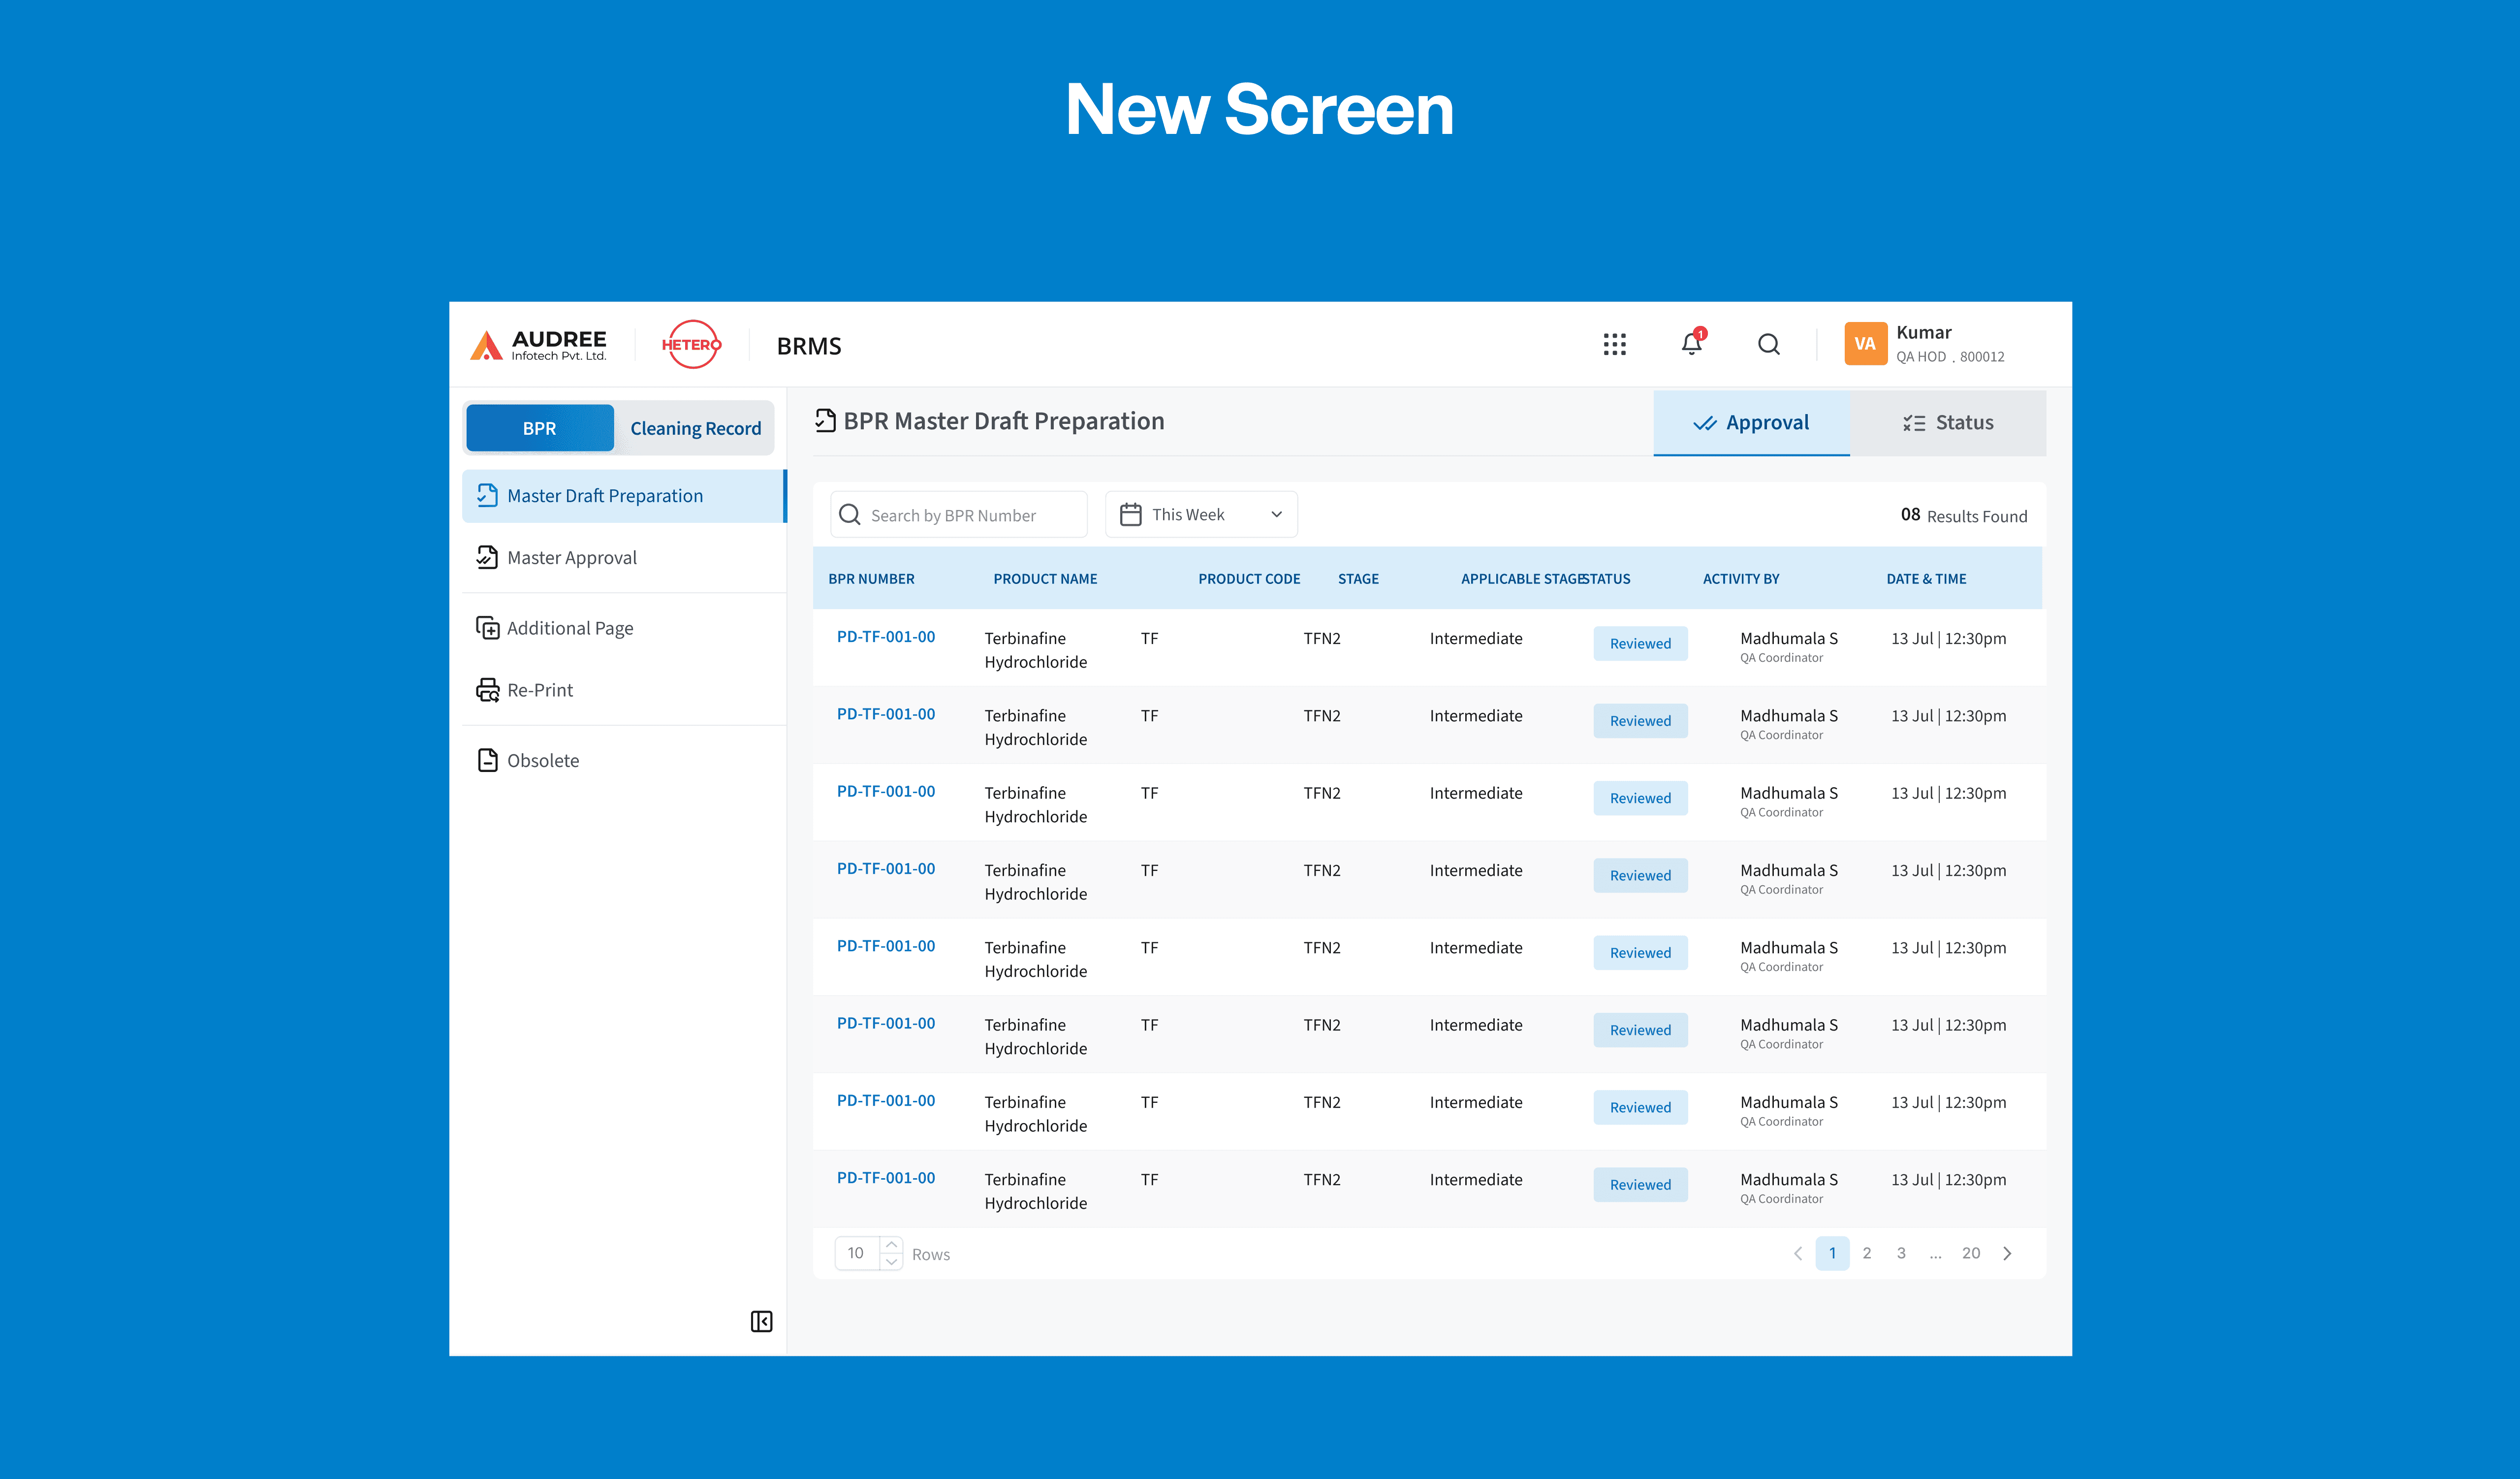Open notifications via the bell icon
Image resolution: width=2520 pixels, height=1479 pixels.
click(1692, 344)
